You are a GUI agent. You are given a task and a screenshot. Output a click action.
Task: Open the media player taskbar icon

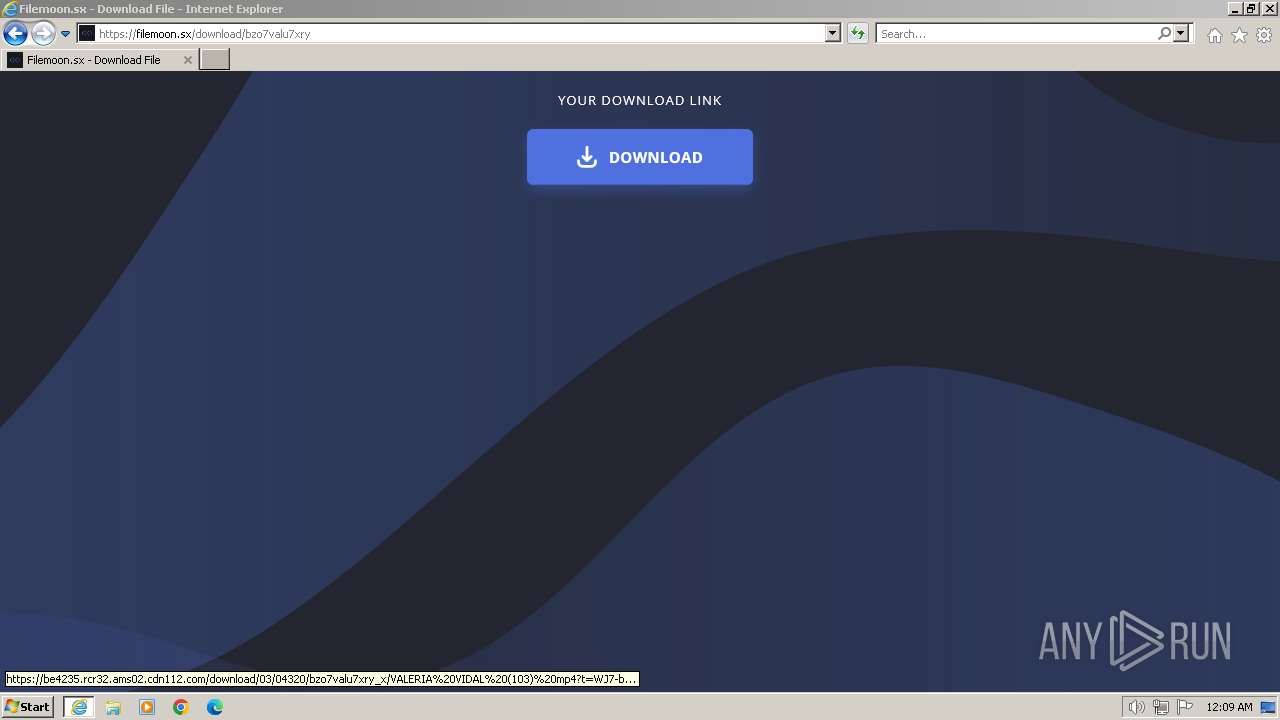tap(147, 707)
